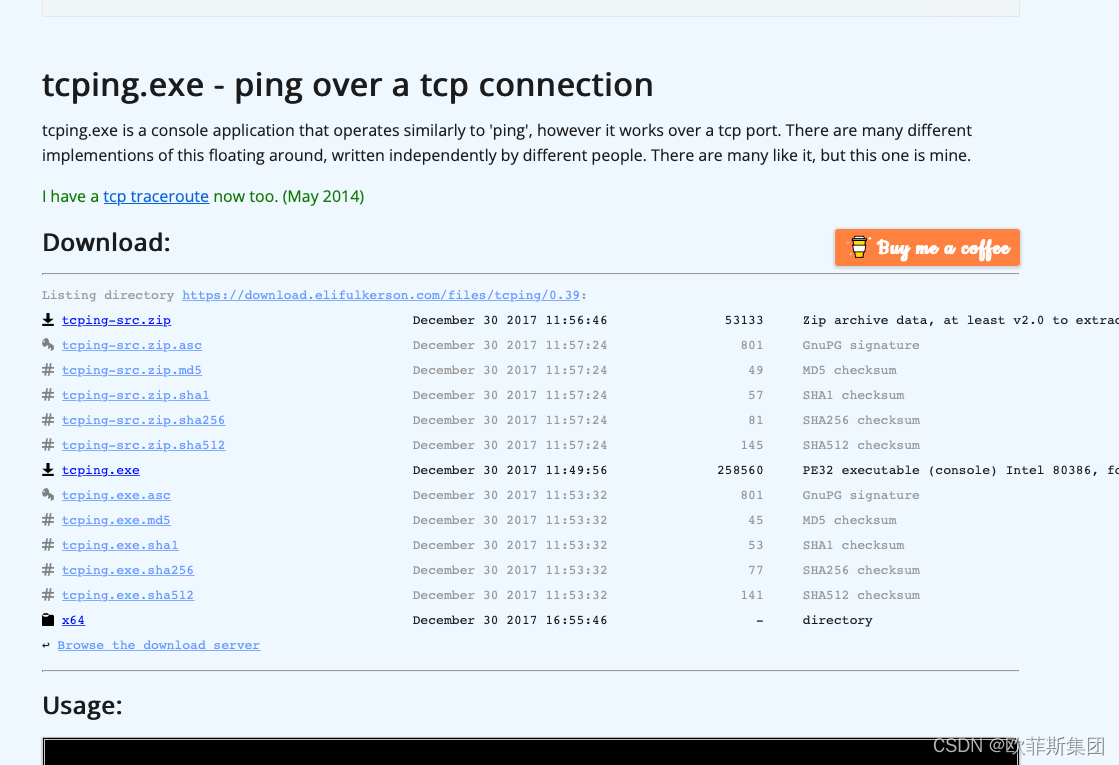Download tcping-src.zip file link
The image size is (1119, 765).
coord(116,320)
